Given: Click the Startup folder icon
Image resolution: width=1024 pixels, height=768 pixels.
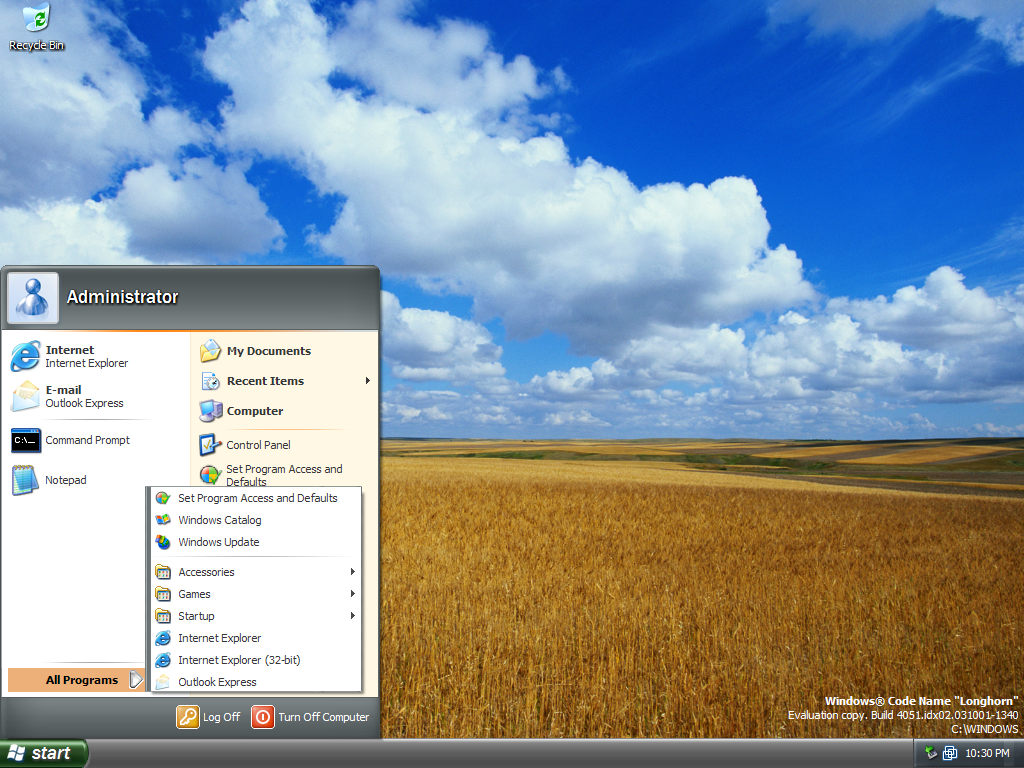Looking at the screenshot, I should tap(163, 616).
